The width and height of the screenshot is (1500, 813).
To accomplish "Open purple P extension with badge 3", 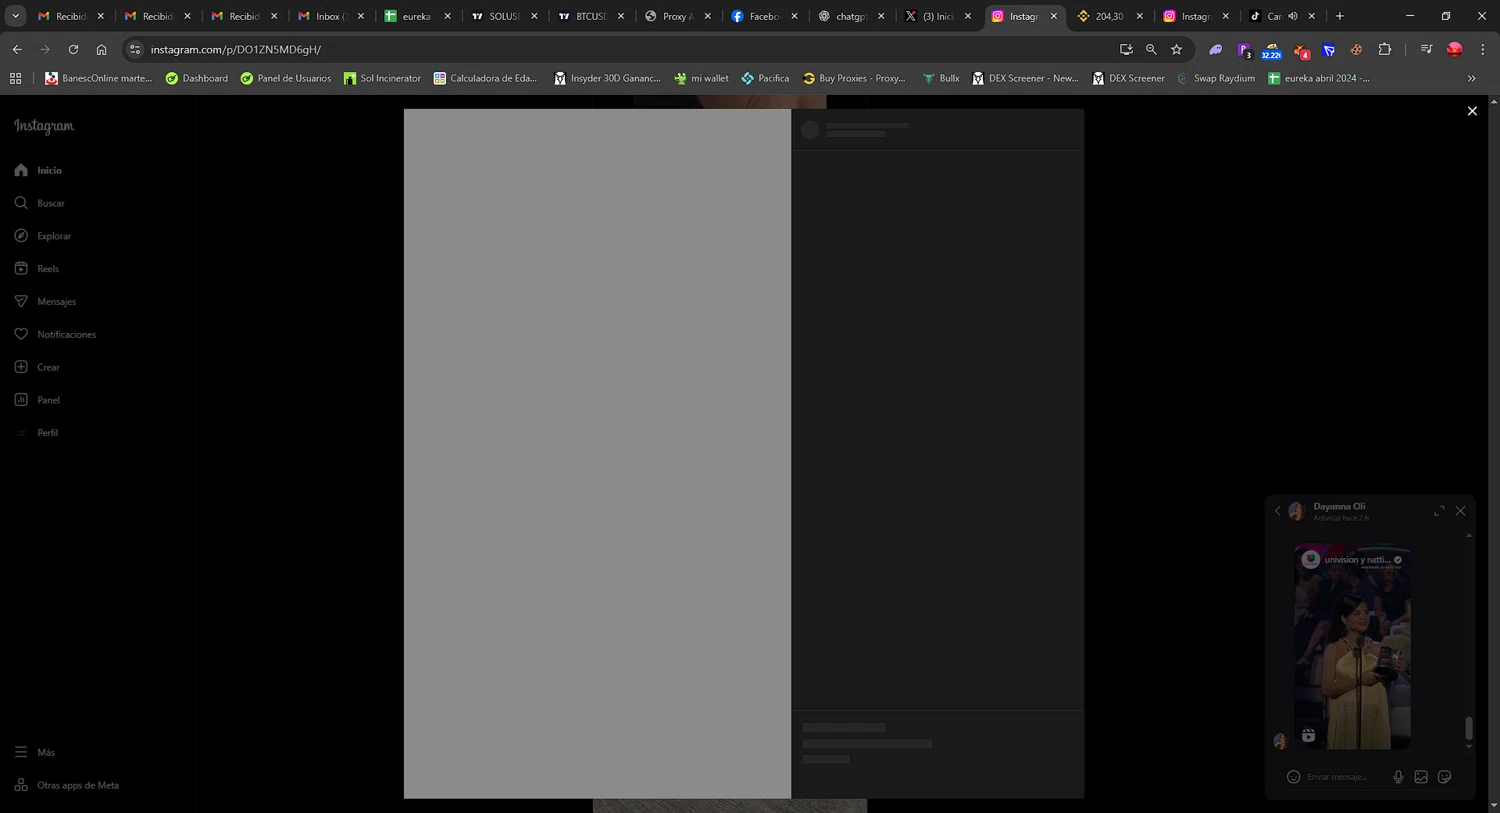I will click(1244, 49).
